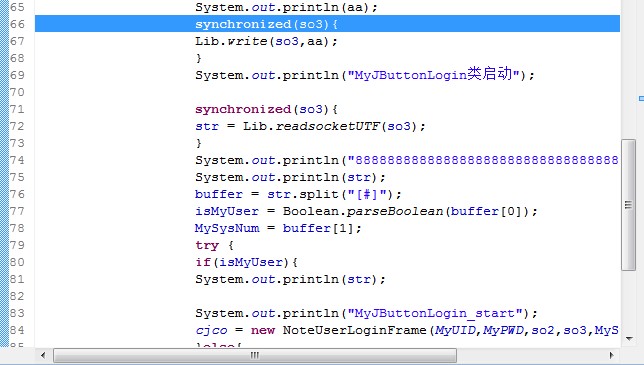Click the vertical scrollbar thumb

(628, 205)
